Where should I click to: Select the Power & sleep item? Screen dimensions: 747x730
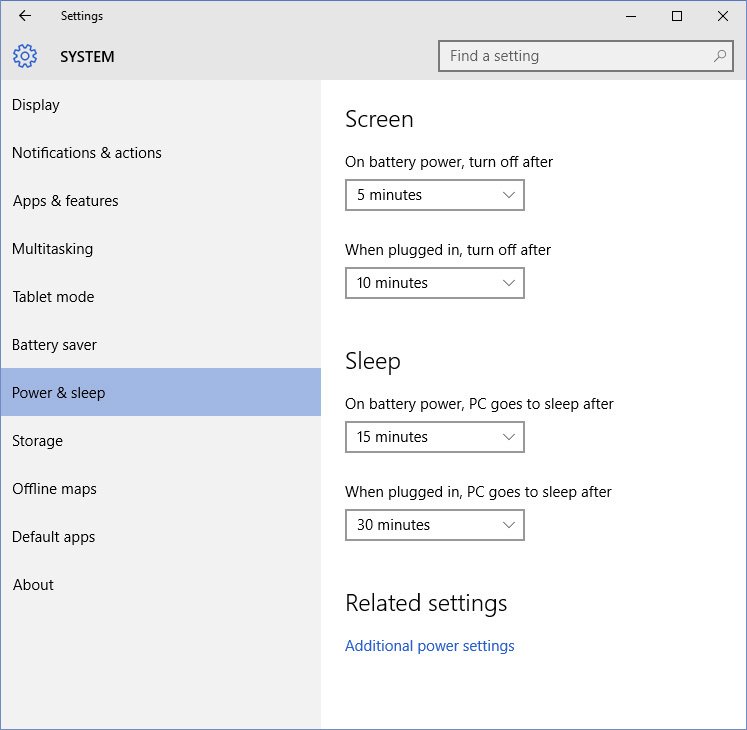[x=58, y=393]
